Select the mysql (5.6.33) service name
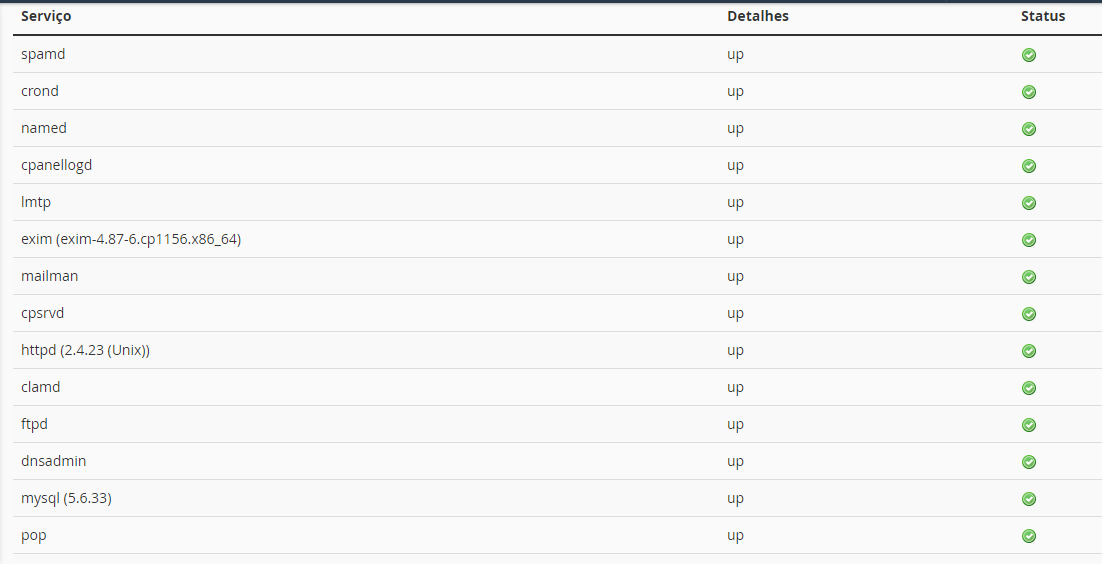This screenshot has height=564, width=1102. coord(66,499)
